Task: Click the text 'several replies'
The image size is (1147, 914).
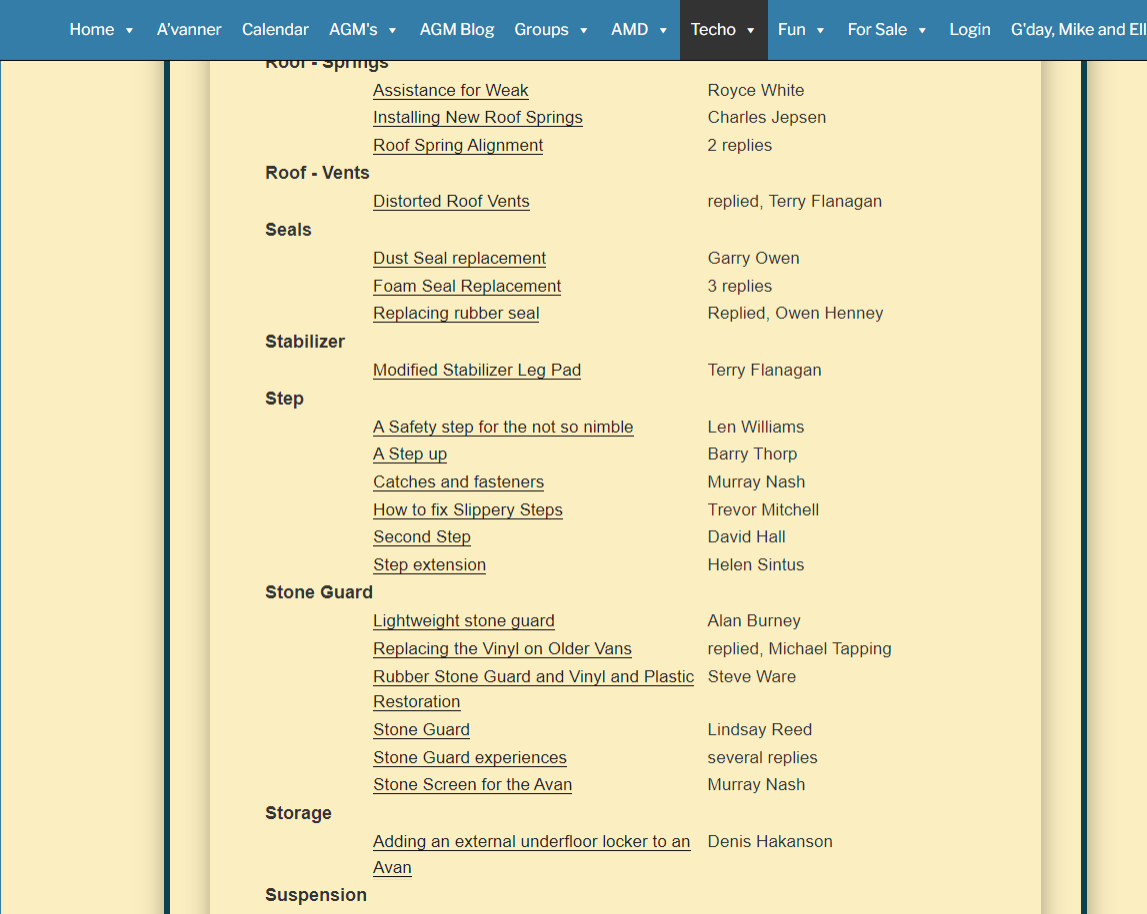Action: click(x=762, y=757)
